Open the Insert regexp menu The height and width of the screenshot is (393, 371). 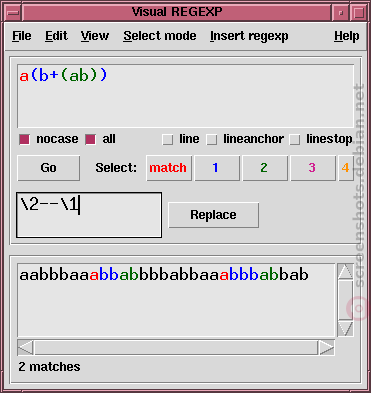pyautogui.click(x=249, y=36)
